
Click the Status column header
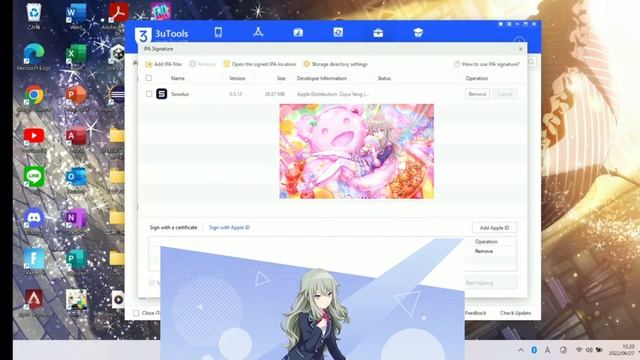[x=384, y=78]
